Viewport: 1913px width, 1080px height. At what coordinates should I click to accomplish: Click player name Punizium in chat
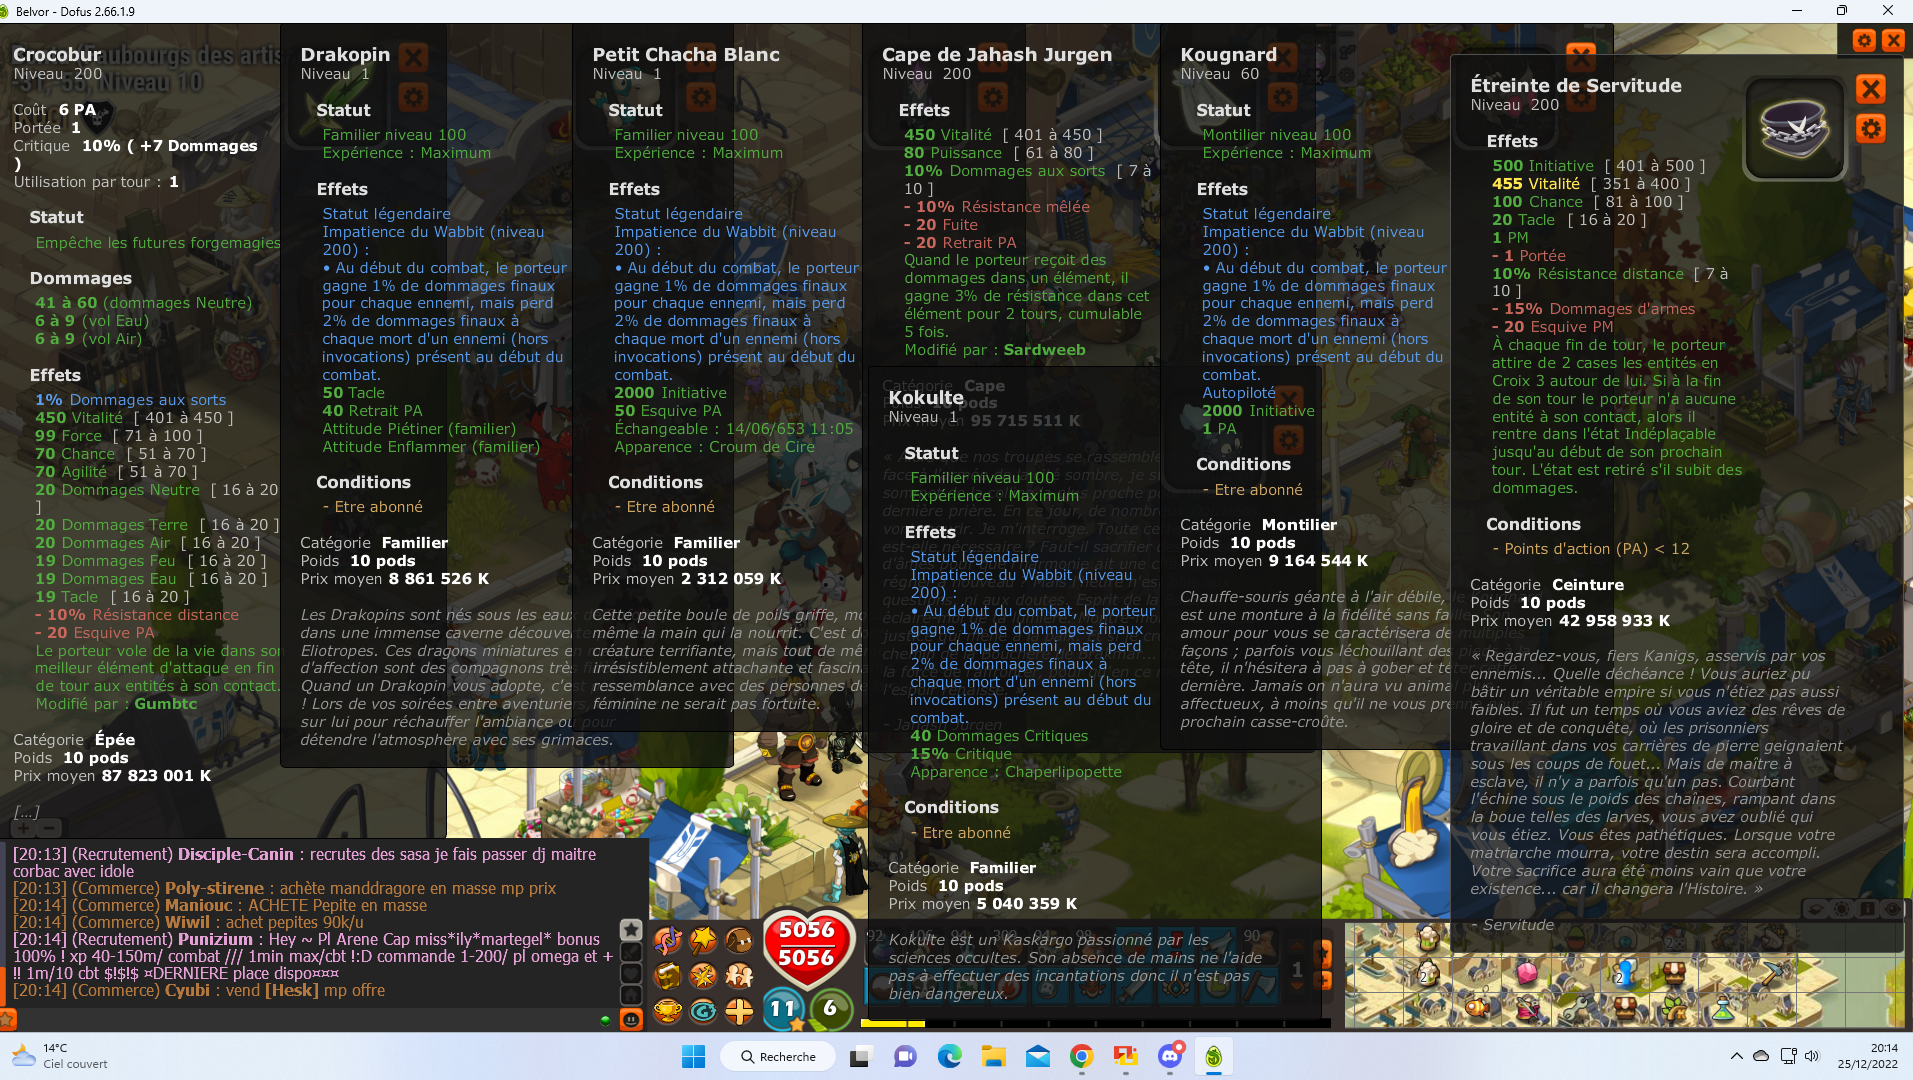[215, 939]
